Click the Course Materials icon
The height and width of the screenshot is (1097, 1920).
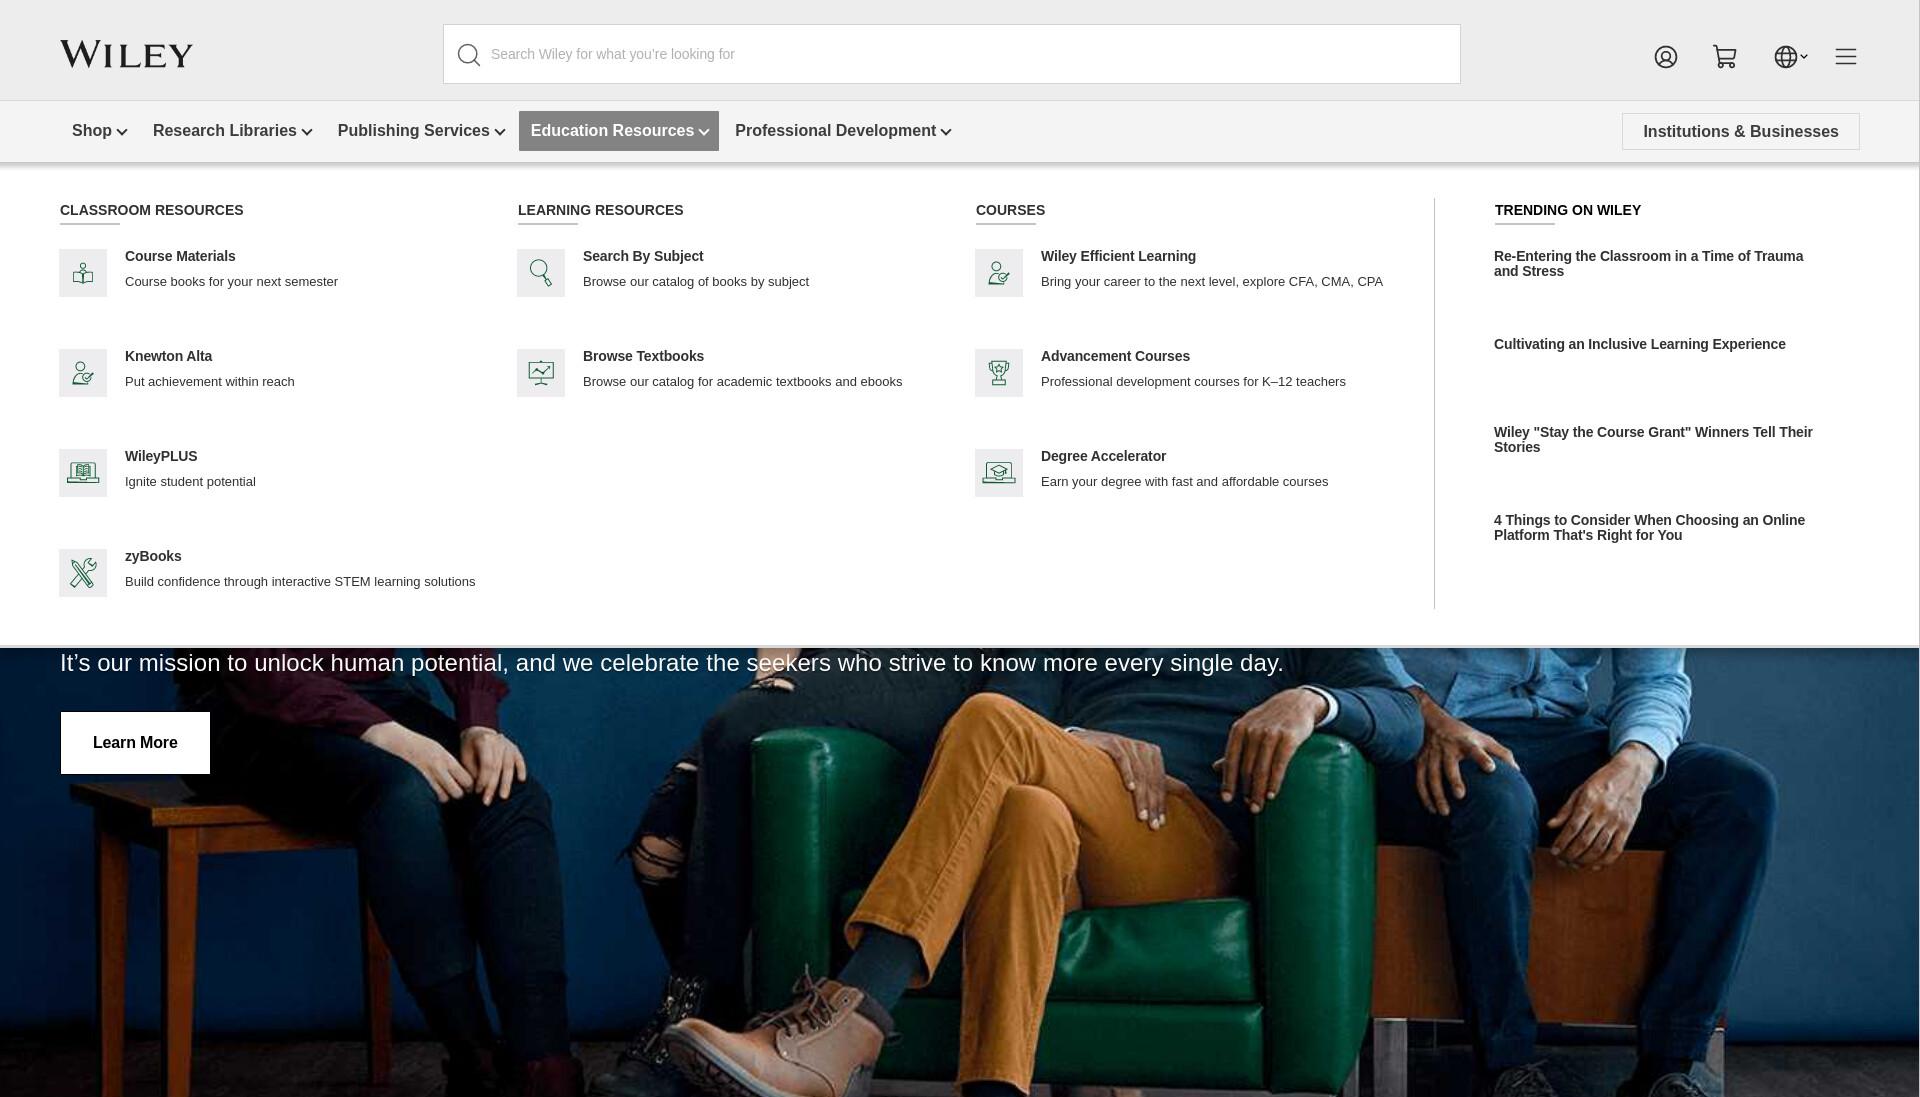83,273
